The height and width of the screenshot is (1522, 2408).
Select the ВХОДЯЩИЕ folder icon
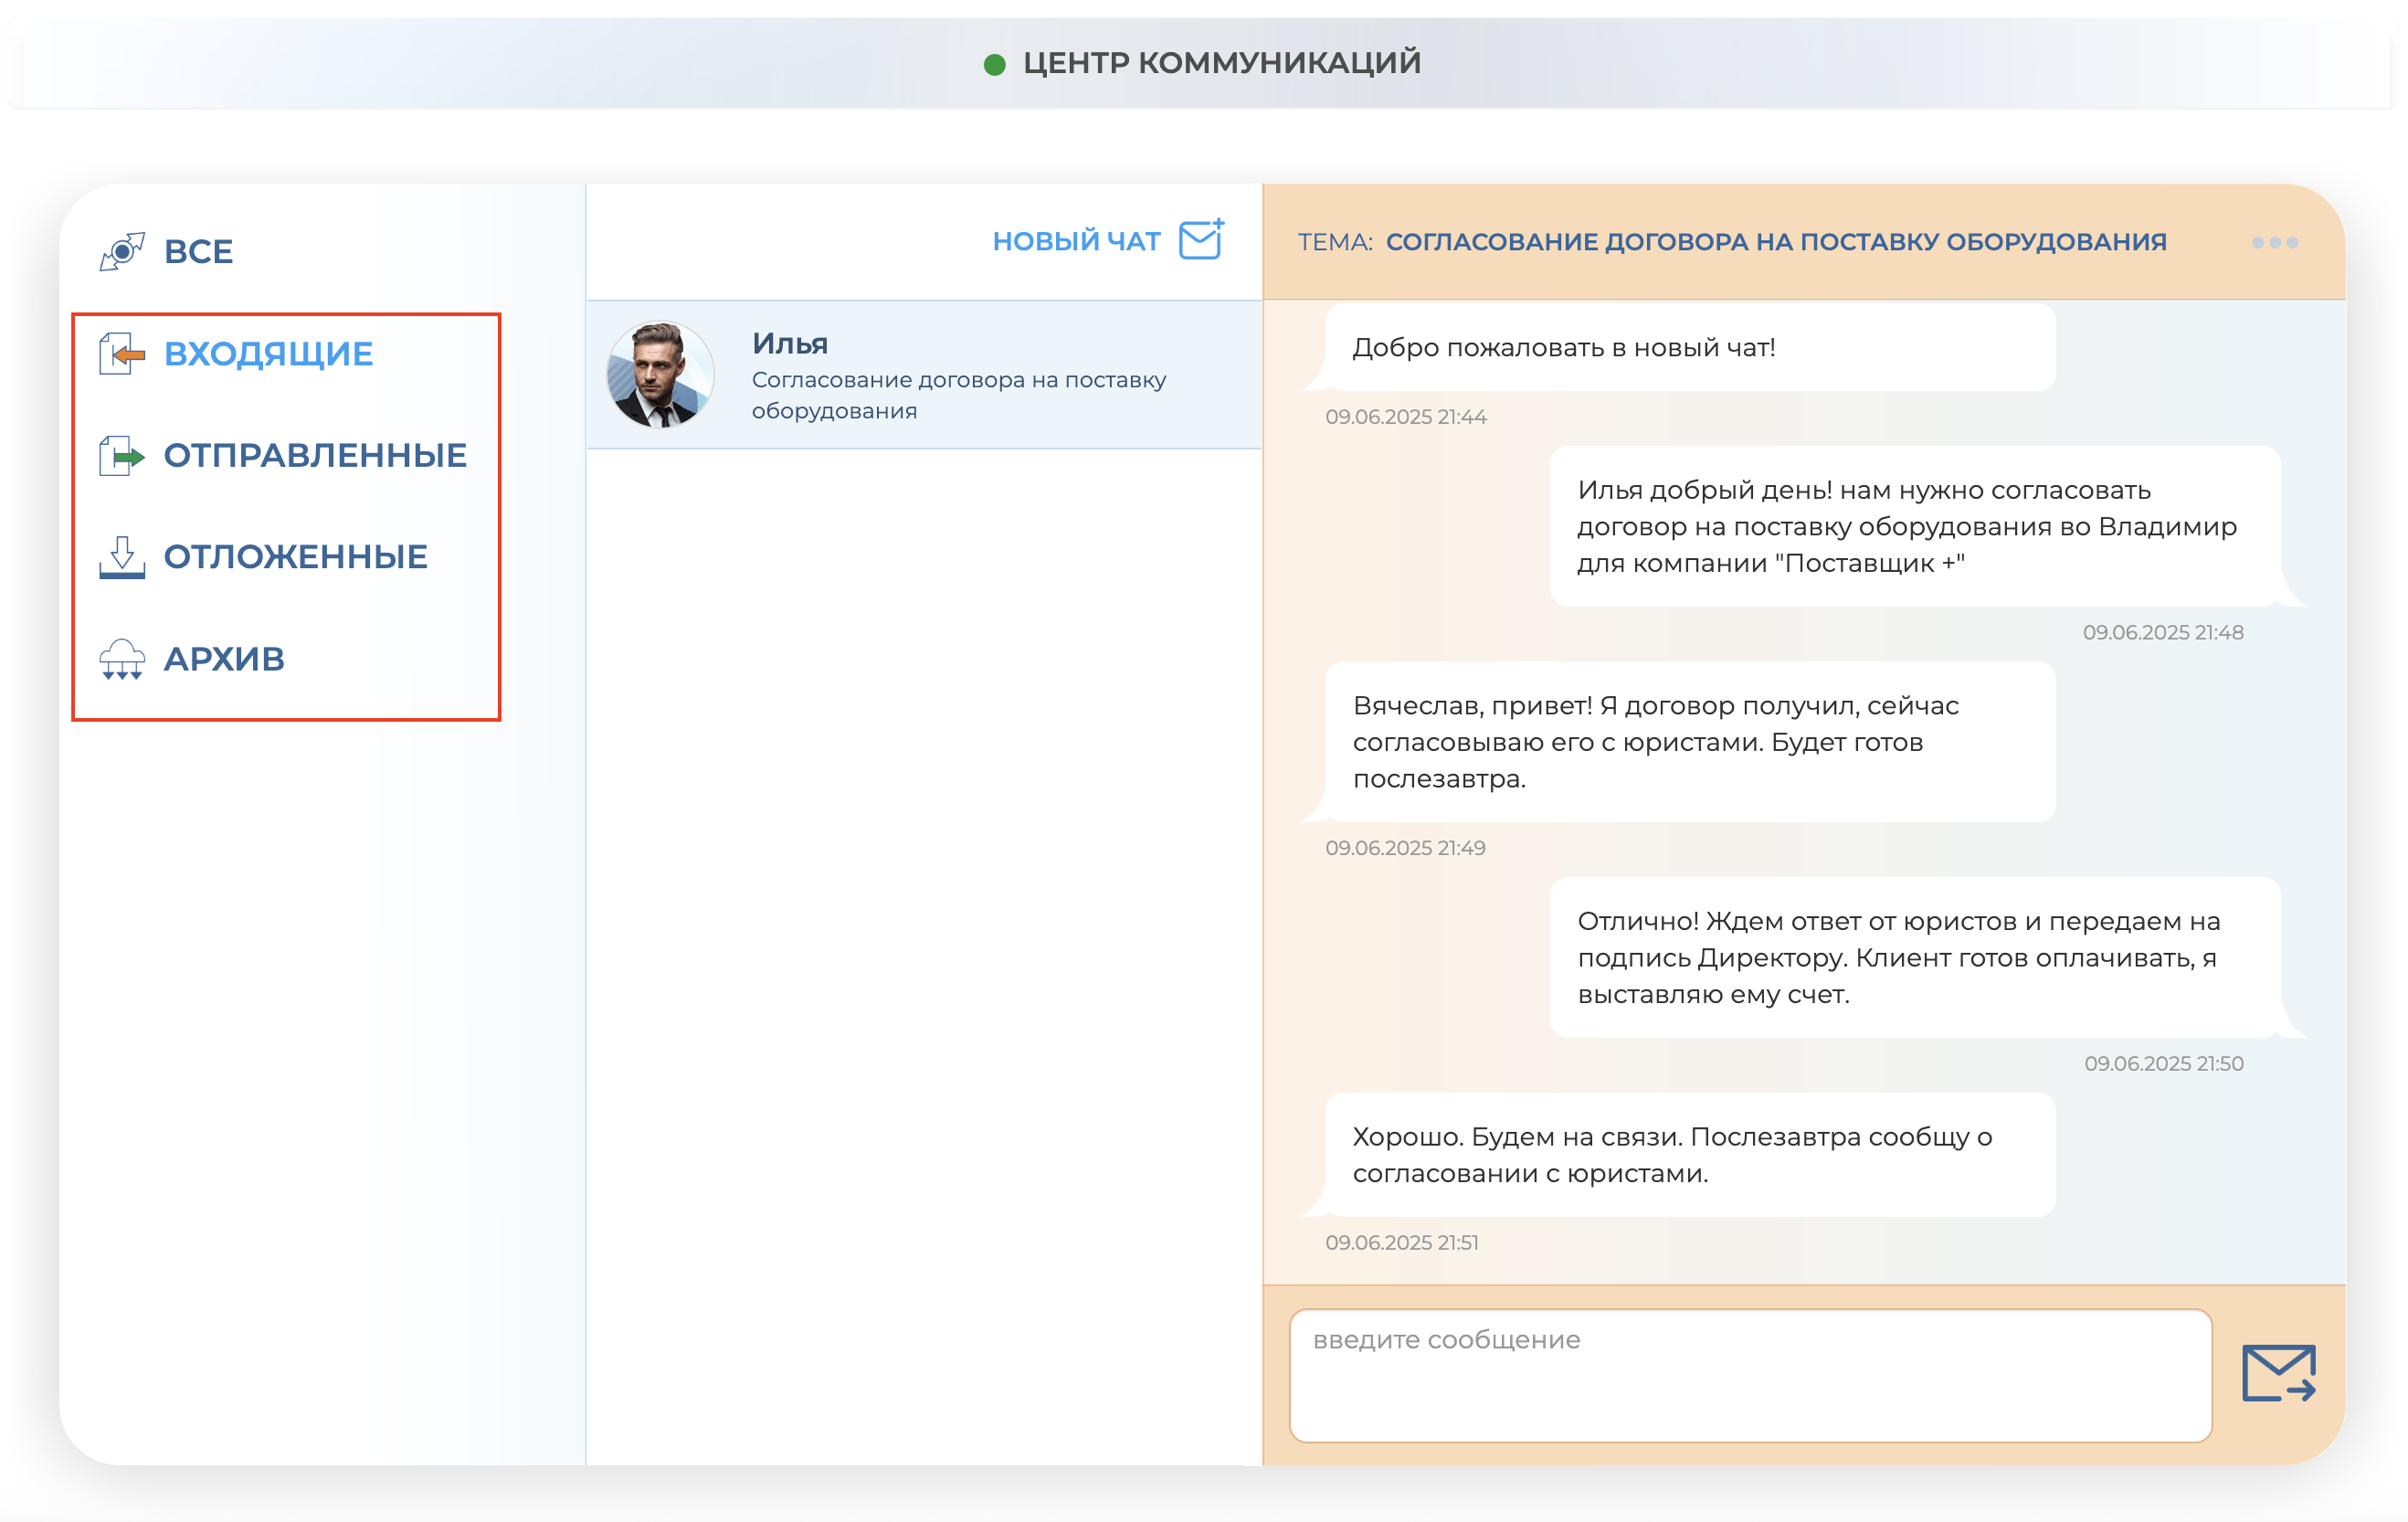(122, 353)
